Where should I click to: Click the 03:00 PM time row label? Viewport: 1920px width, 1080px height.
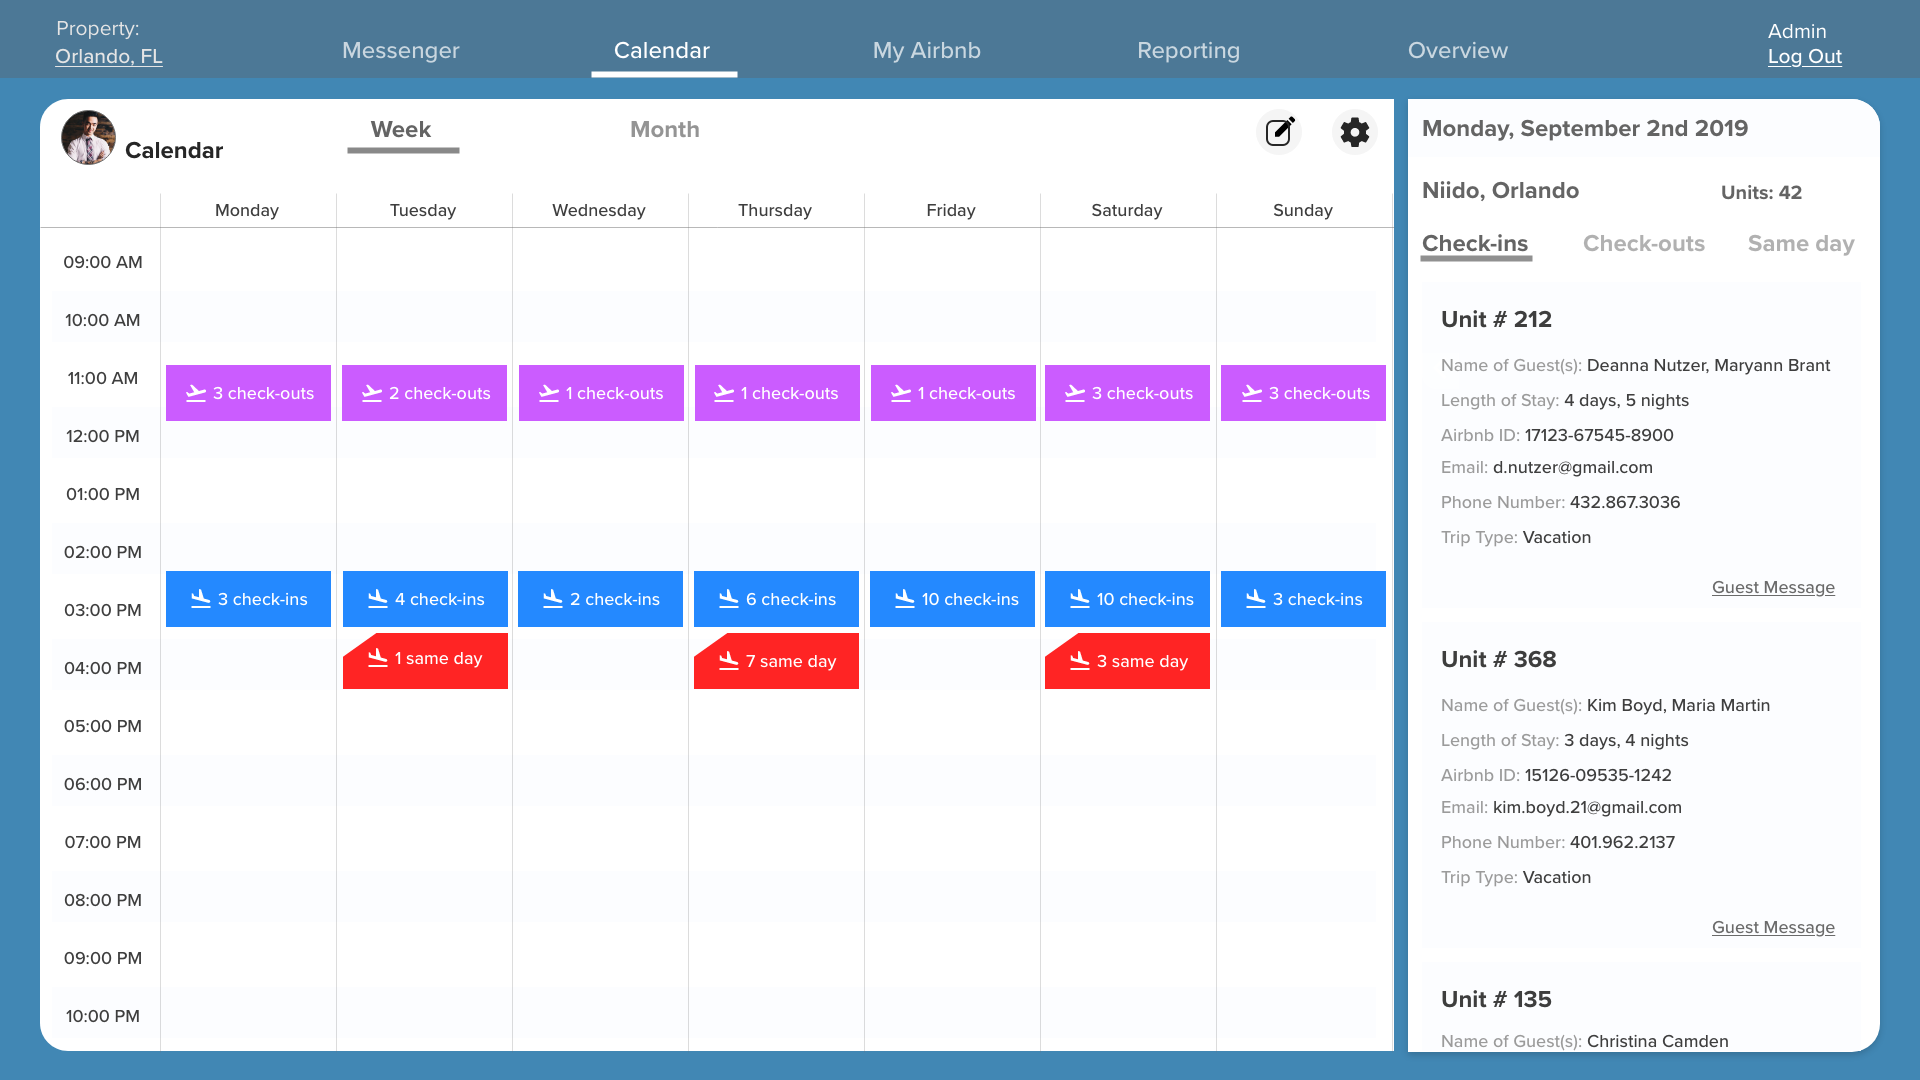point(103,611)
